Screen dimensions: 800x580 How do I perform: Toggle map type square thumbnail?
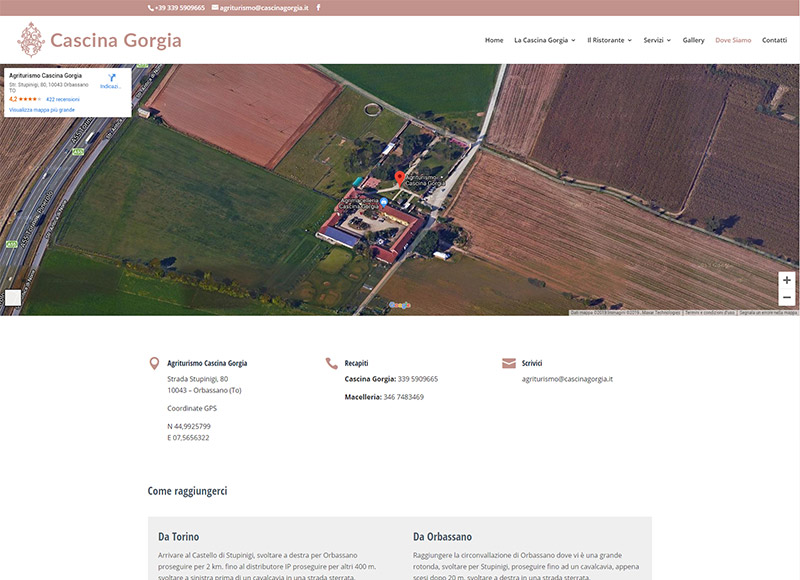point(13,297)
